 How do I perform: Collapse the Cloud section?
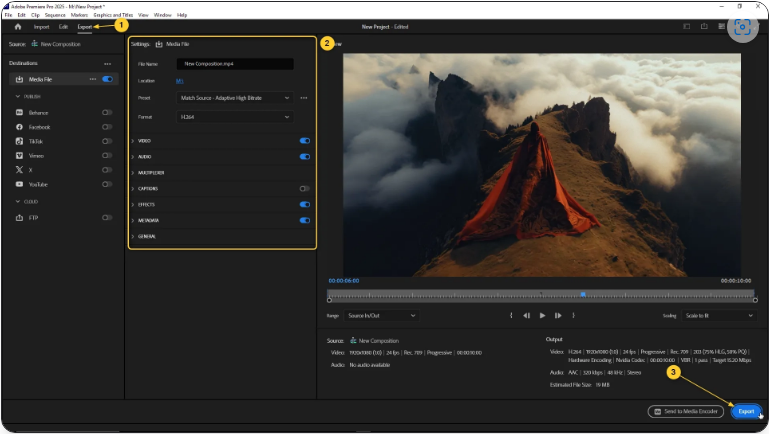pos(18,202)
